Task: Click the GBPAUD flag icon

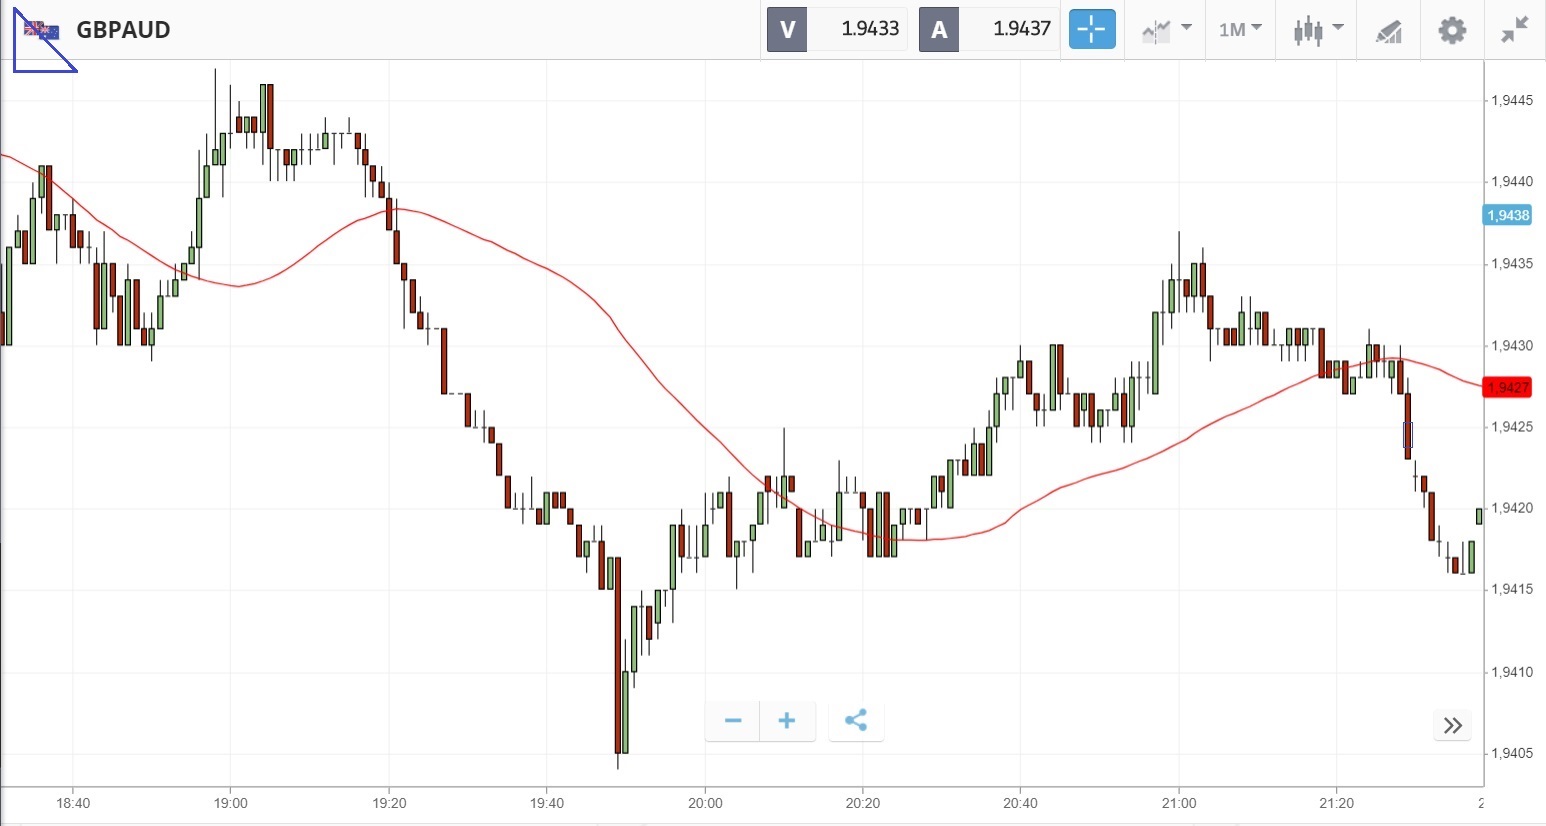Action: pos(42,30)
